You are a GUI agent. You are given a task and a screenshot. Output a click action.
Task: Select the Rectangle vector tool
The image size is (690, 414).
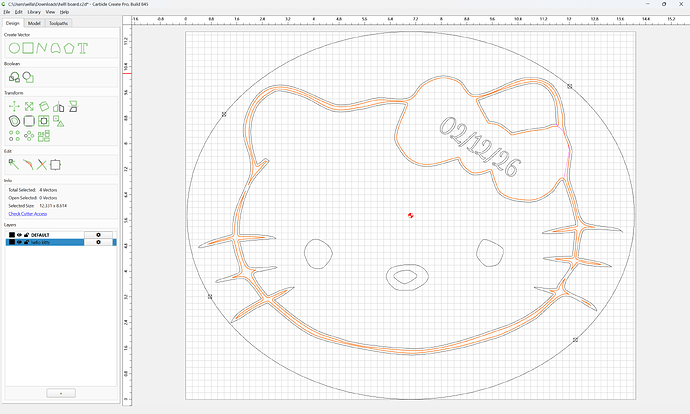tap(28, 48)
